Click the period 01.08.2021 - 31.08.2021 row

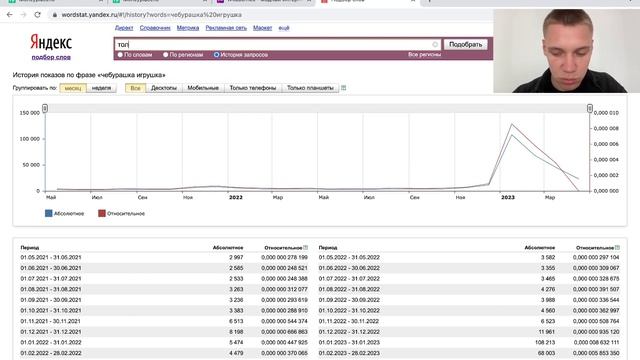tap(164, 289)
